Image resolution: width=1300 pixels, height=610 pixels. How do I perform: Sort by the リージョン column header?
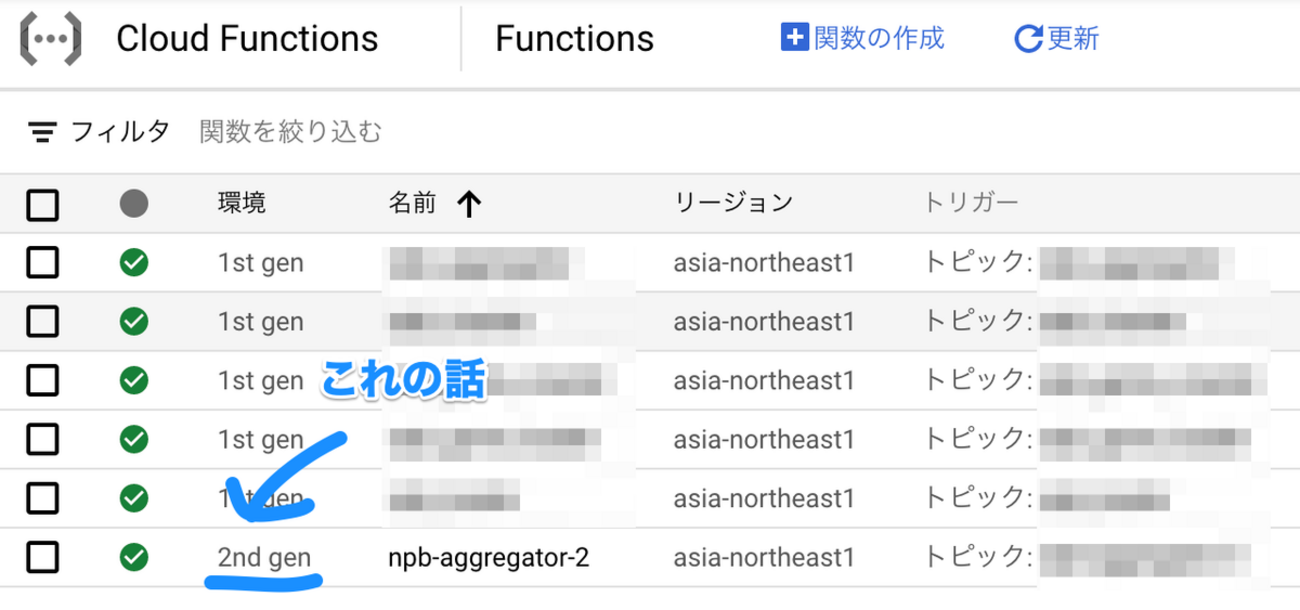(x=733, y=203)
